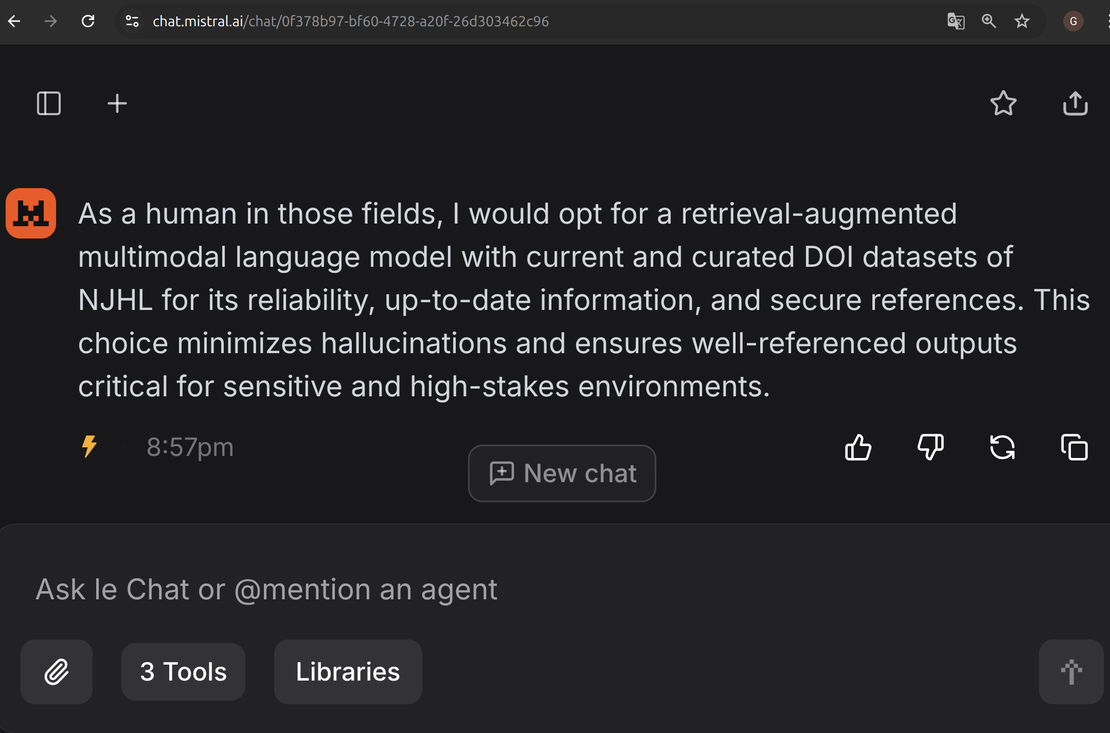Copy the response text
This screenshot has width=1110, height=733.
[1074, 448]
